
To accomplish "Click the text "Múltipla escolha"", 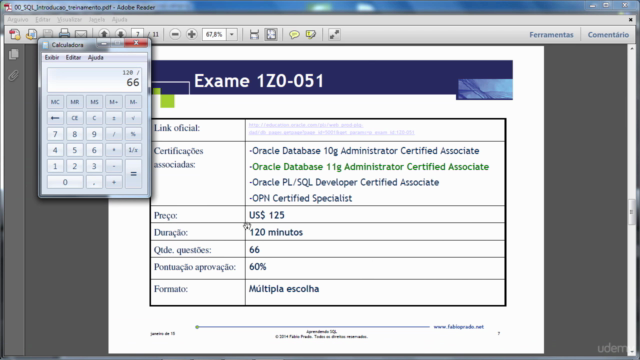I will point(284,289).
